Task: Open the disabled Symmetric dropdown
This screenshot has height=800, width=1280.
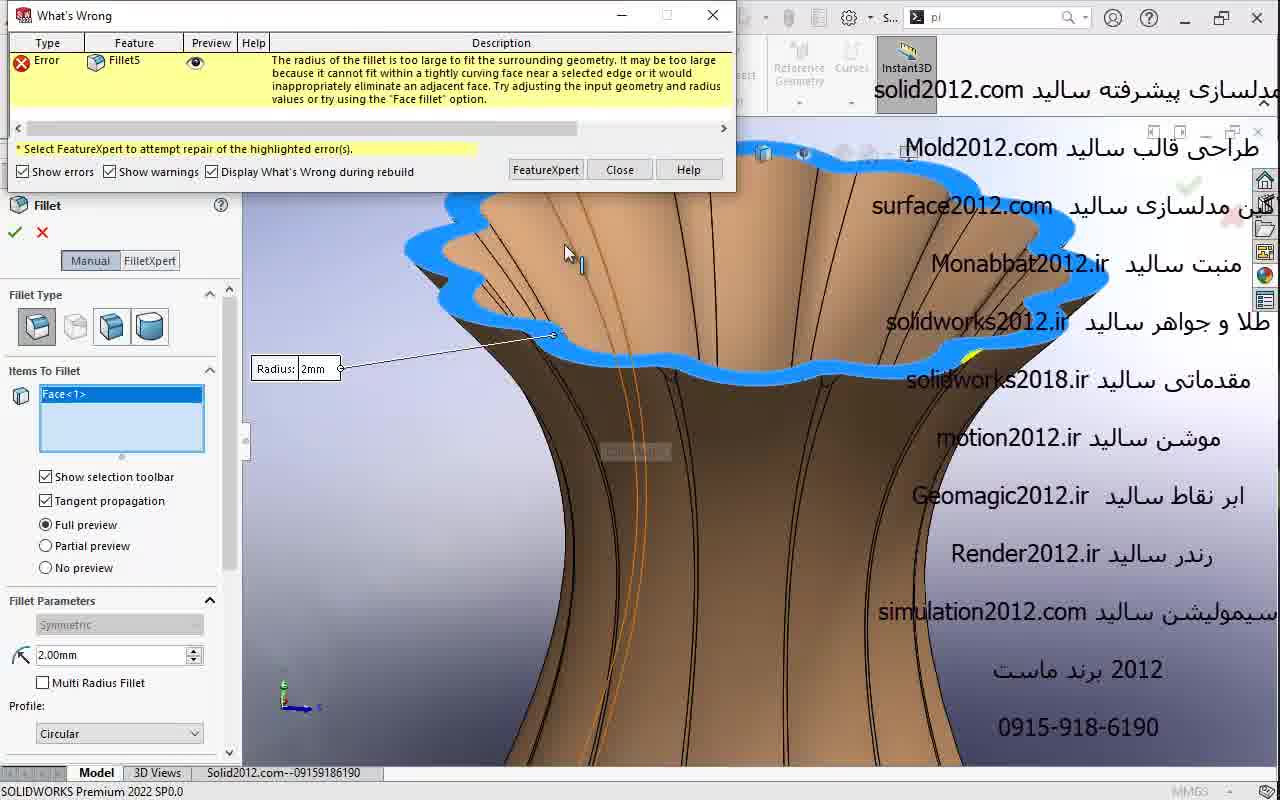Action: pos(119,625)
